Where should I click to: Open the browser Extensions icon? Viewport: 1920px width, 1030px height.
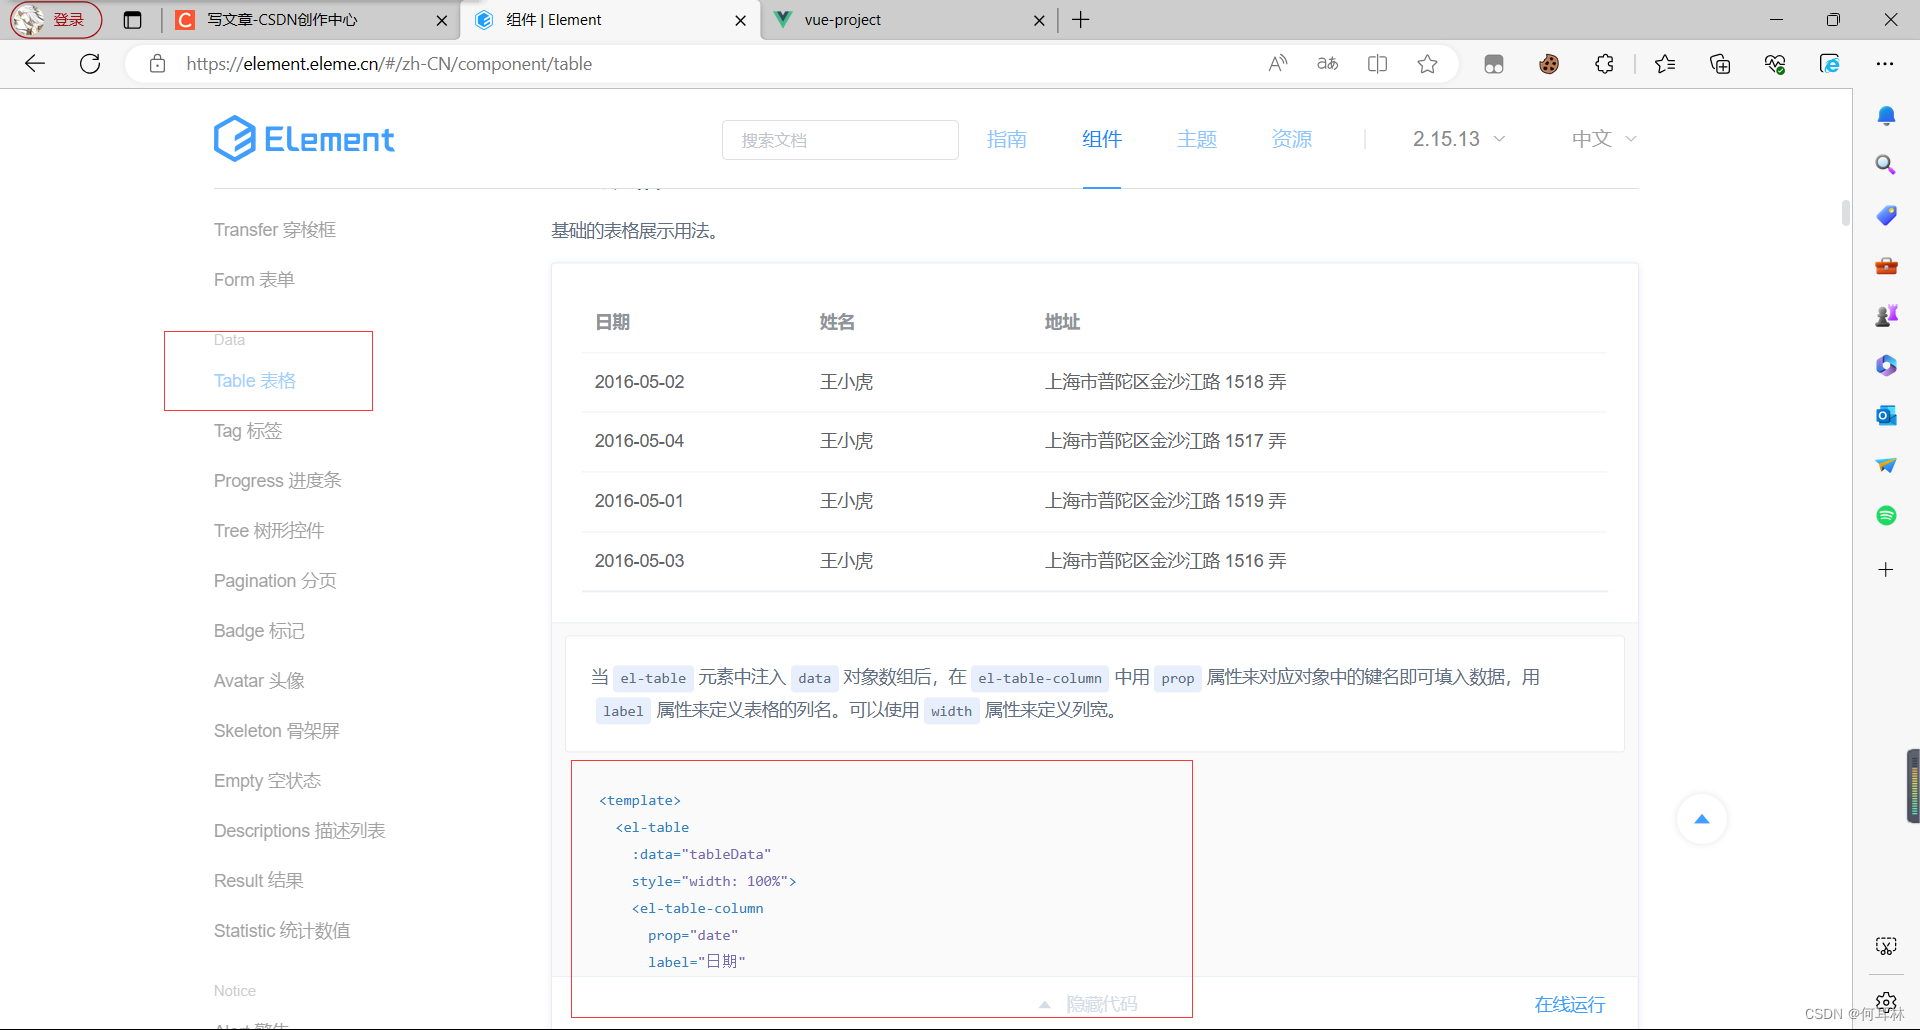[1604, 63]
